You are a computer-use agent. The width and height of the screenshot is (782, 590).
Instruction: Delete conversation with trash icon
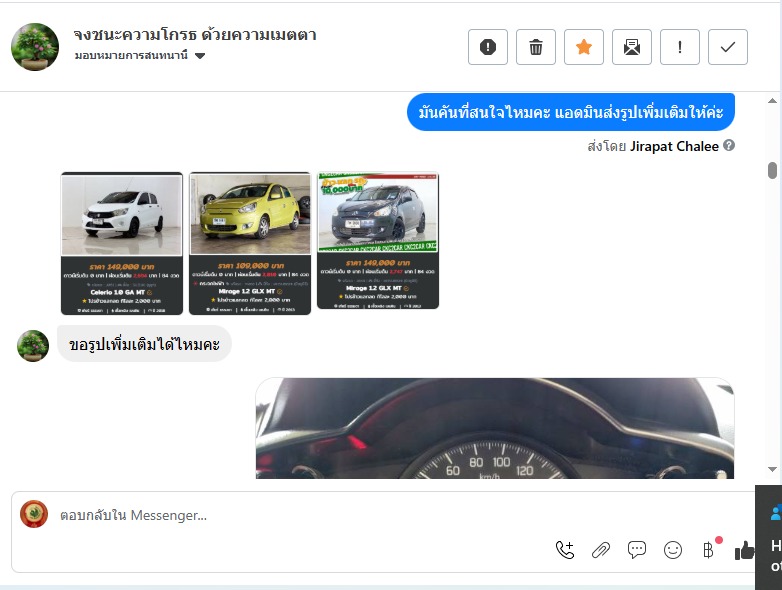tap(536, 47)
